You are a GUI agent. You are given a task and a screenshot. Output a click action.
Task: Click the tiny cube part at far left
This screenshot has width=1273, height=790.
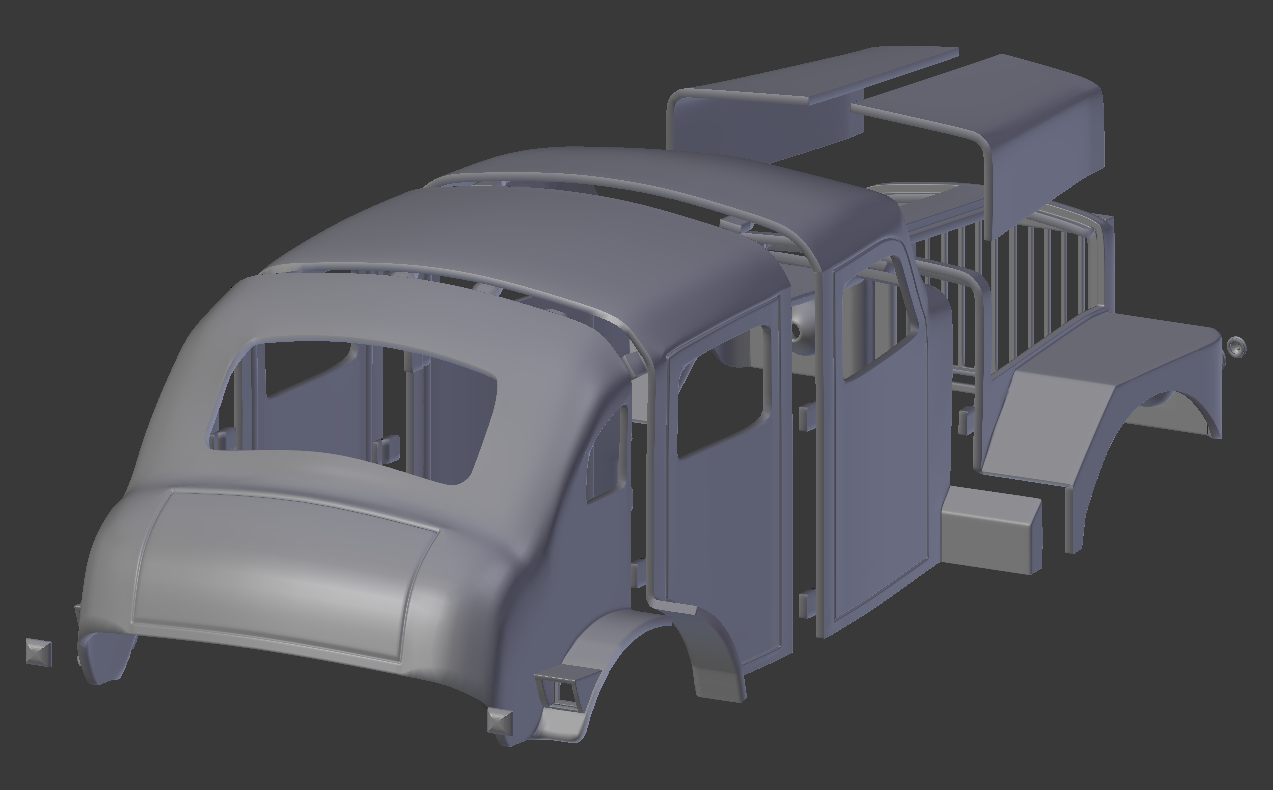click(38, 651)
